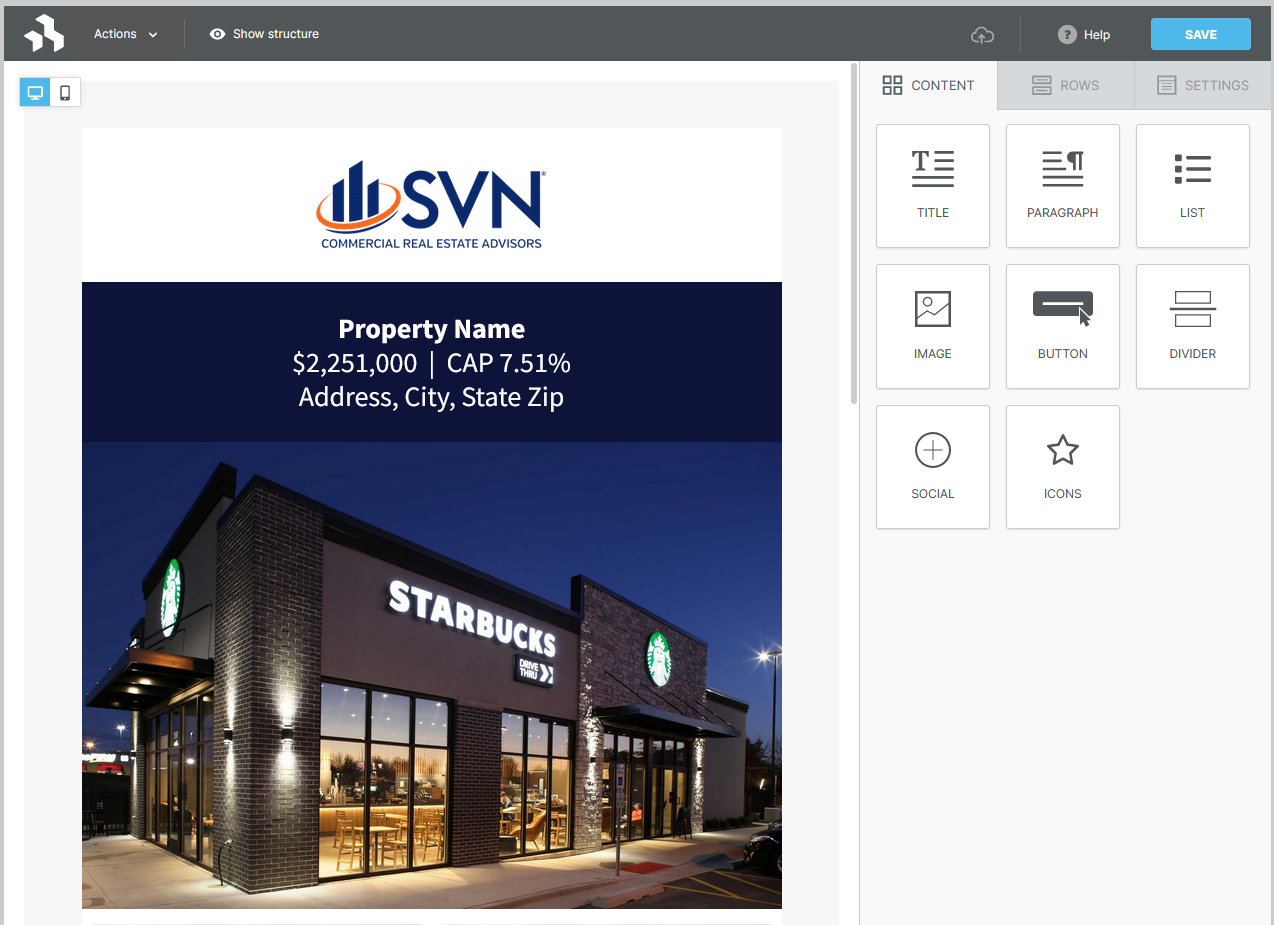Click the editor canvas vertical scrollbar
The width and height of the screenshot is (1274, 925).
(x=853, y=234)
